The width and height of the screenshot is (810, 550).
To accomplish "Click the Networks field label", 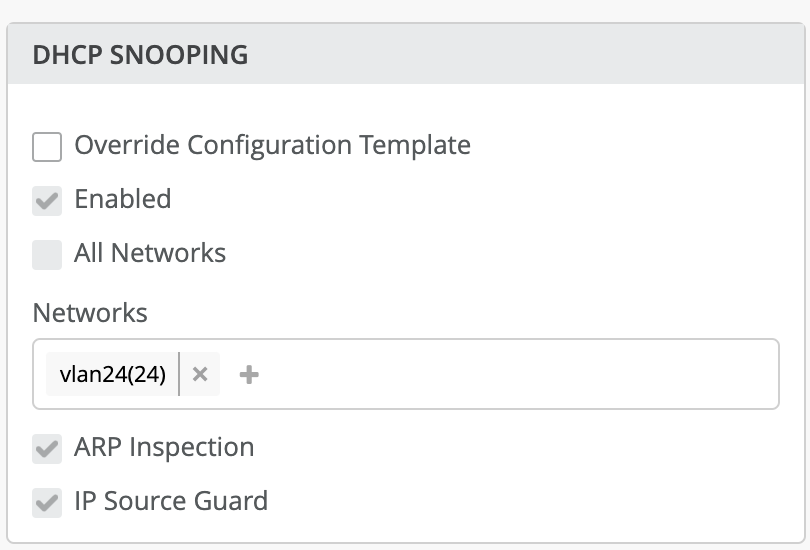I will 90,313.
